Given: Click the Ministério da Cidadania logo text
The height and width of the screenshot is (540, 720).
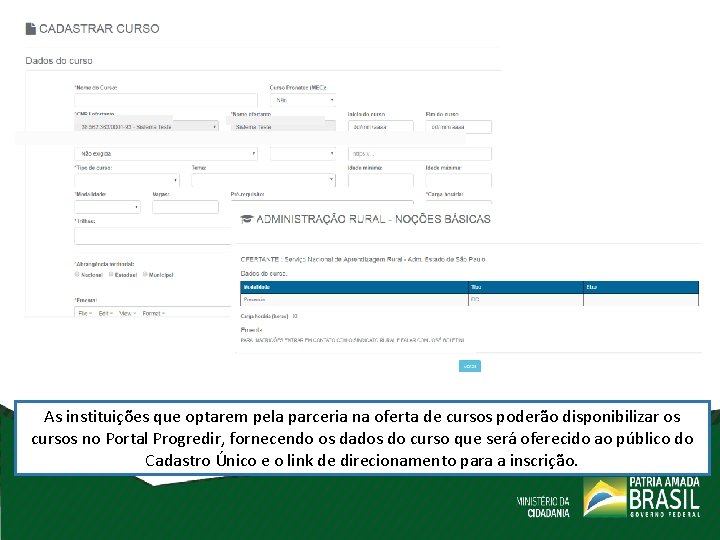Looking at the screenshot, I should (x=543, y=507).
